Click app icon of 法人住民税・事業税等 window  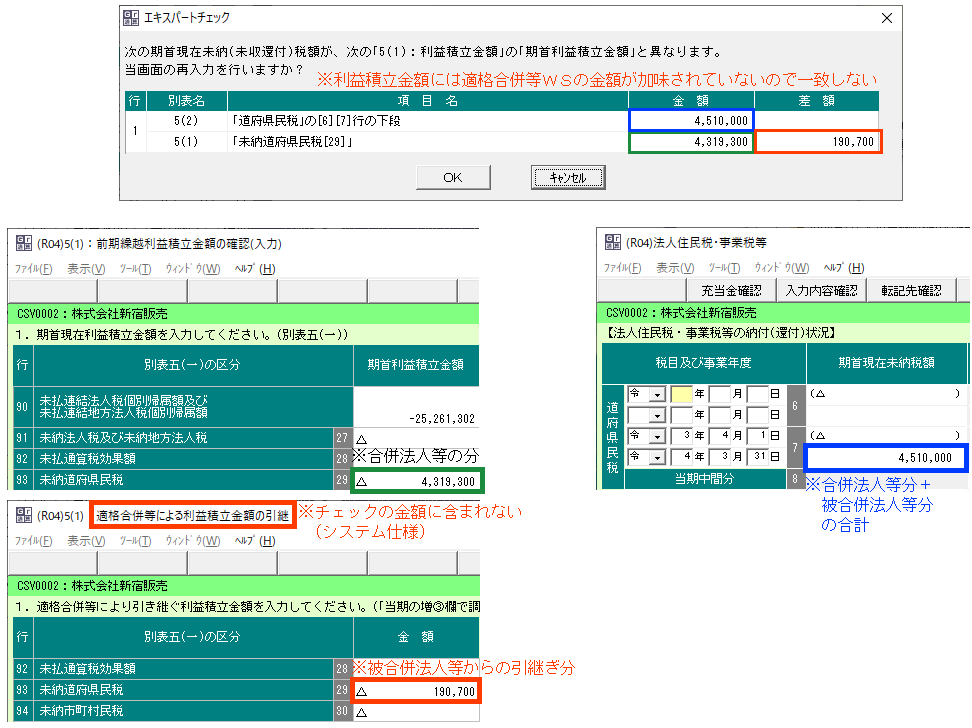pyautogui.click(x=611, y=242)
